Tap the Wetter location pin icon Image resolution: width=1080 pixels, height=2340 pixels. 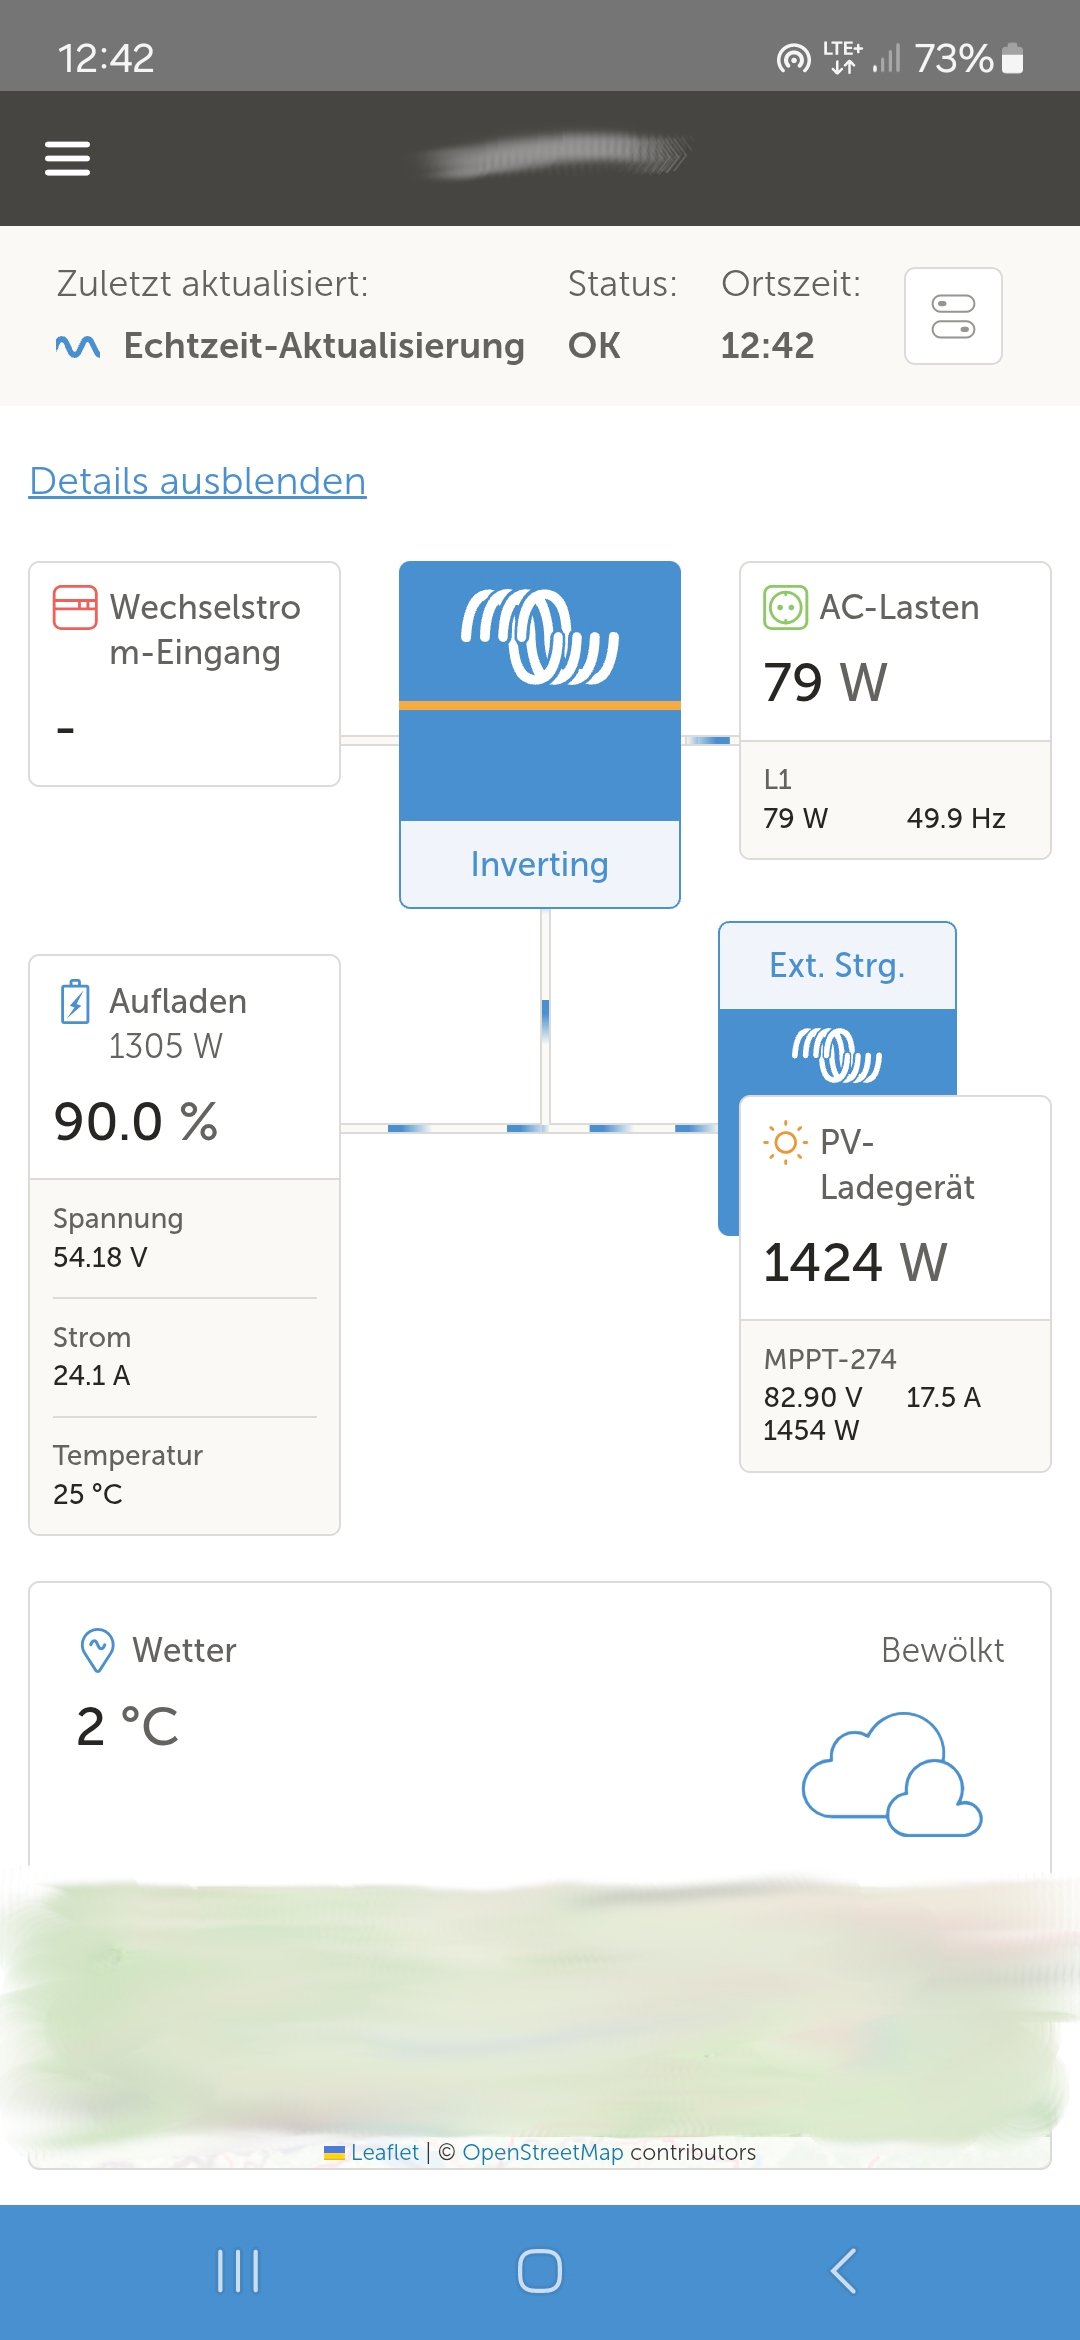[x=97, y=1650]
